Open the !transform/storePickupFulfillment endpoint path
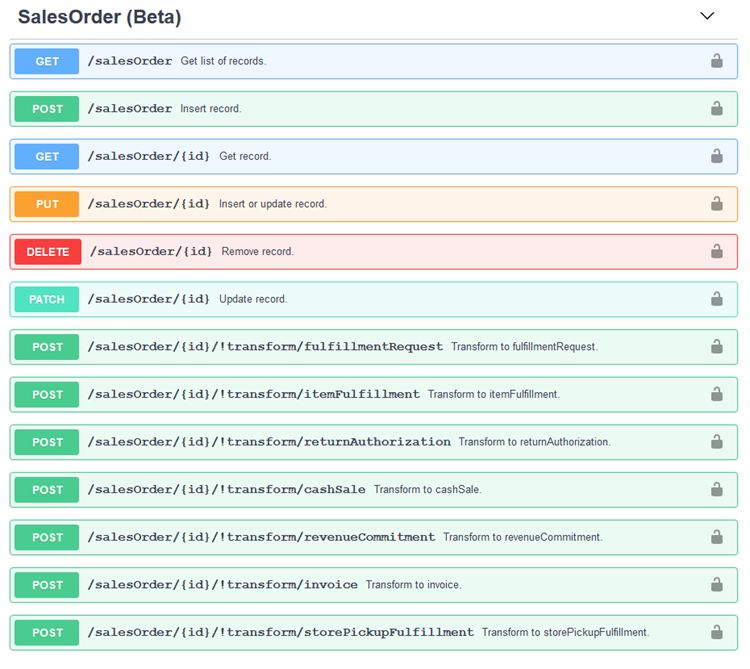Image resolution: width=750 pixels, height=669 pixels. pyautogui.click(x=281, y=632)
